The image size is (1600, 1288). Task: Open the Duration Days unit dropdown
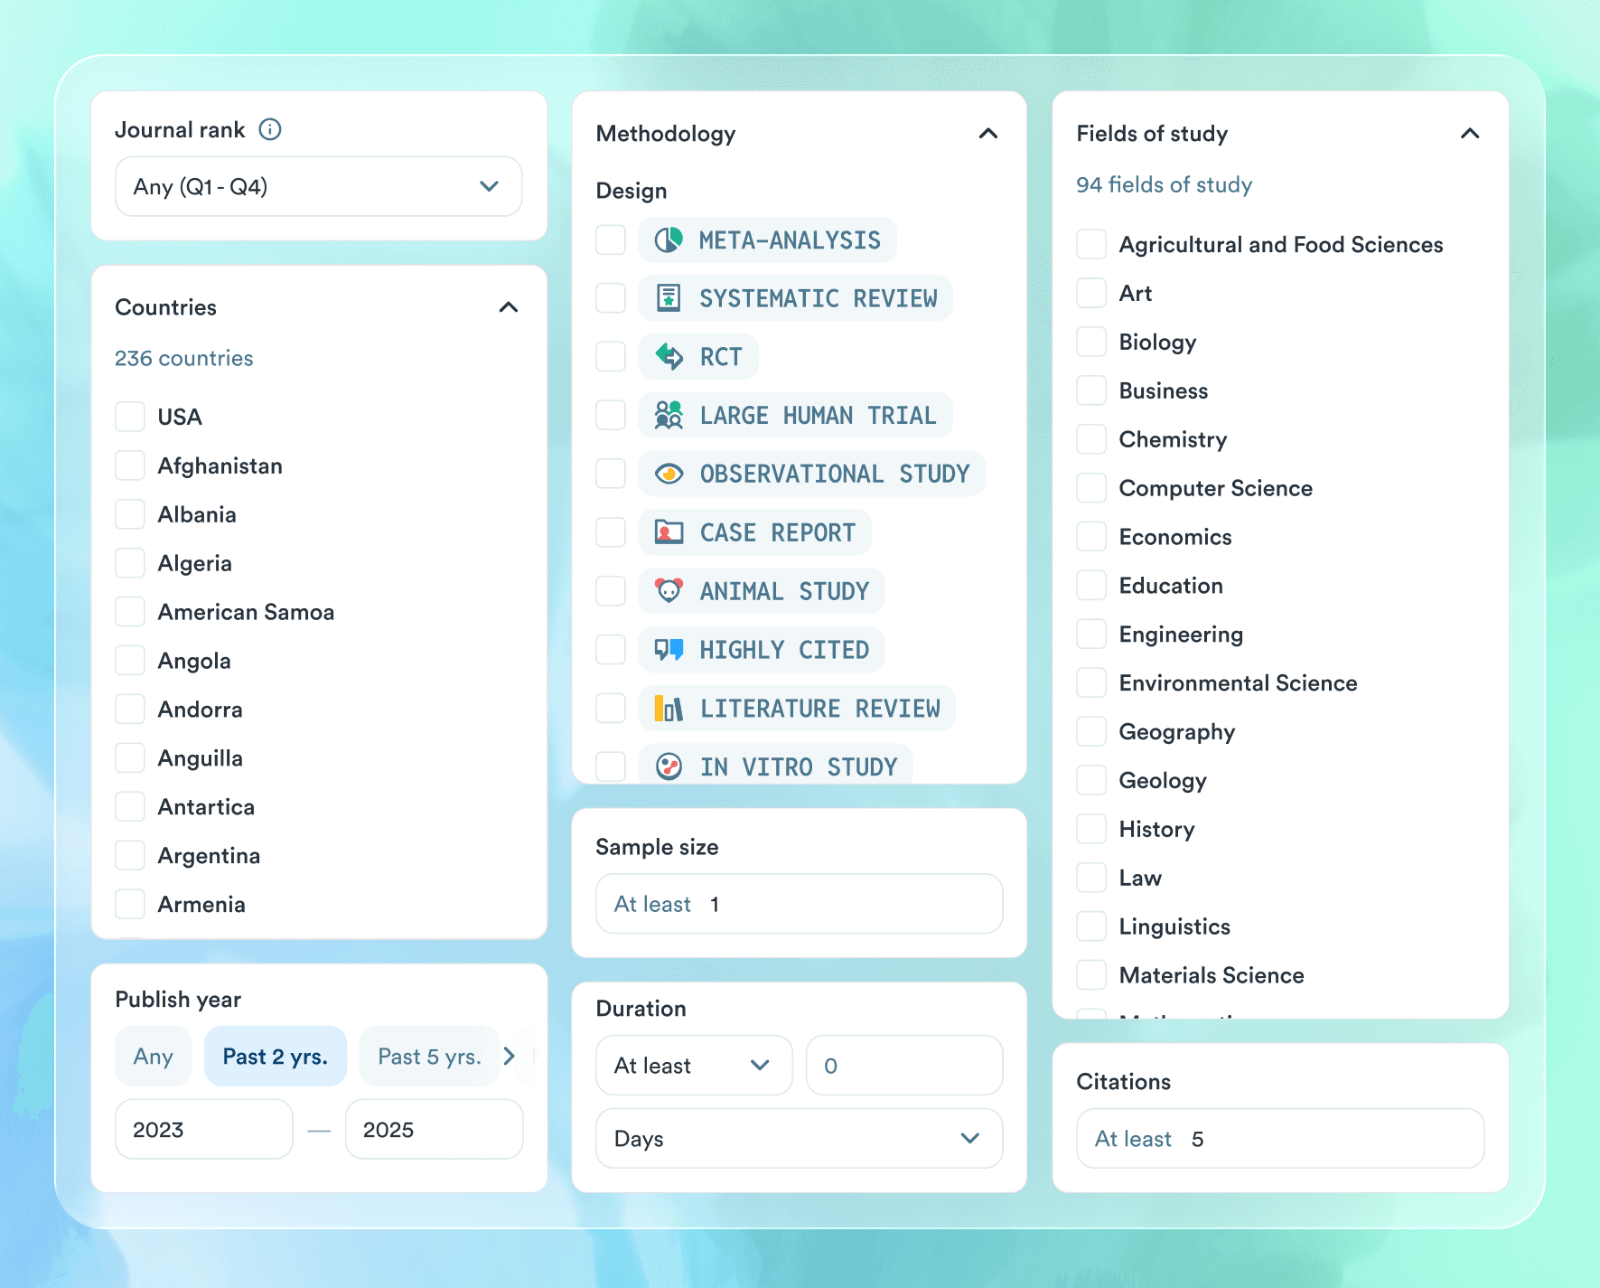[x=799, y=1138]
